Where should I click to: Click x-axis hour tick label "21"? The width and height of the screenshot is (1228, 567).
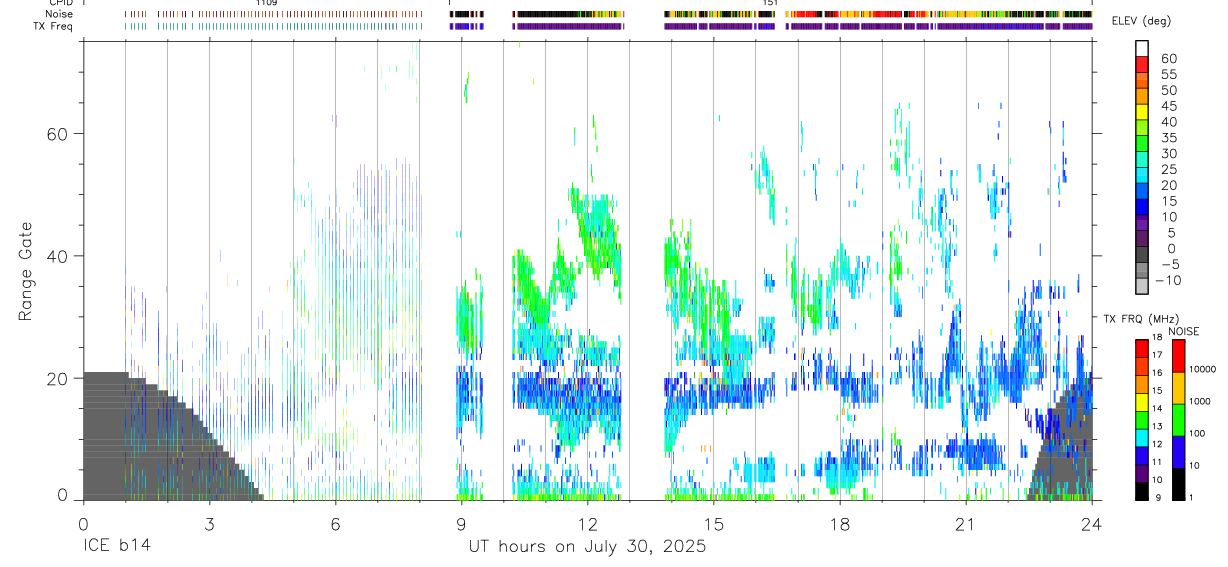pyautogui.click(x=966, y=524)
